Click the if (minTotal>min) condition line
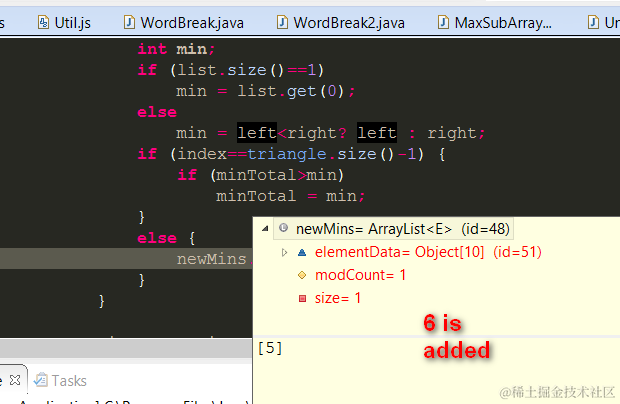The width and height of the screenshot is (620, 404). pyautogui.click(x=261, y=174)
